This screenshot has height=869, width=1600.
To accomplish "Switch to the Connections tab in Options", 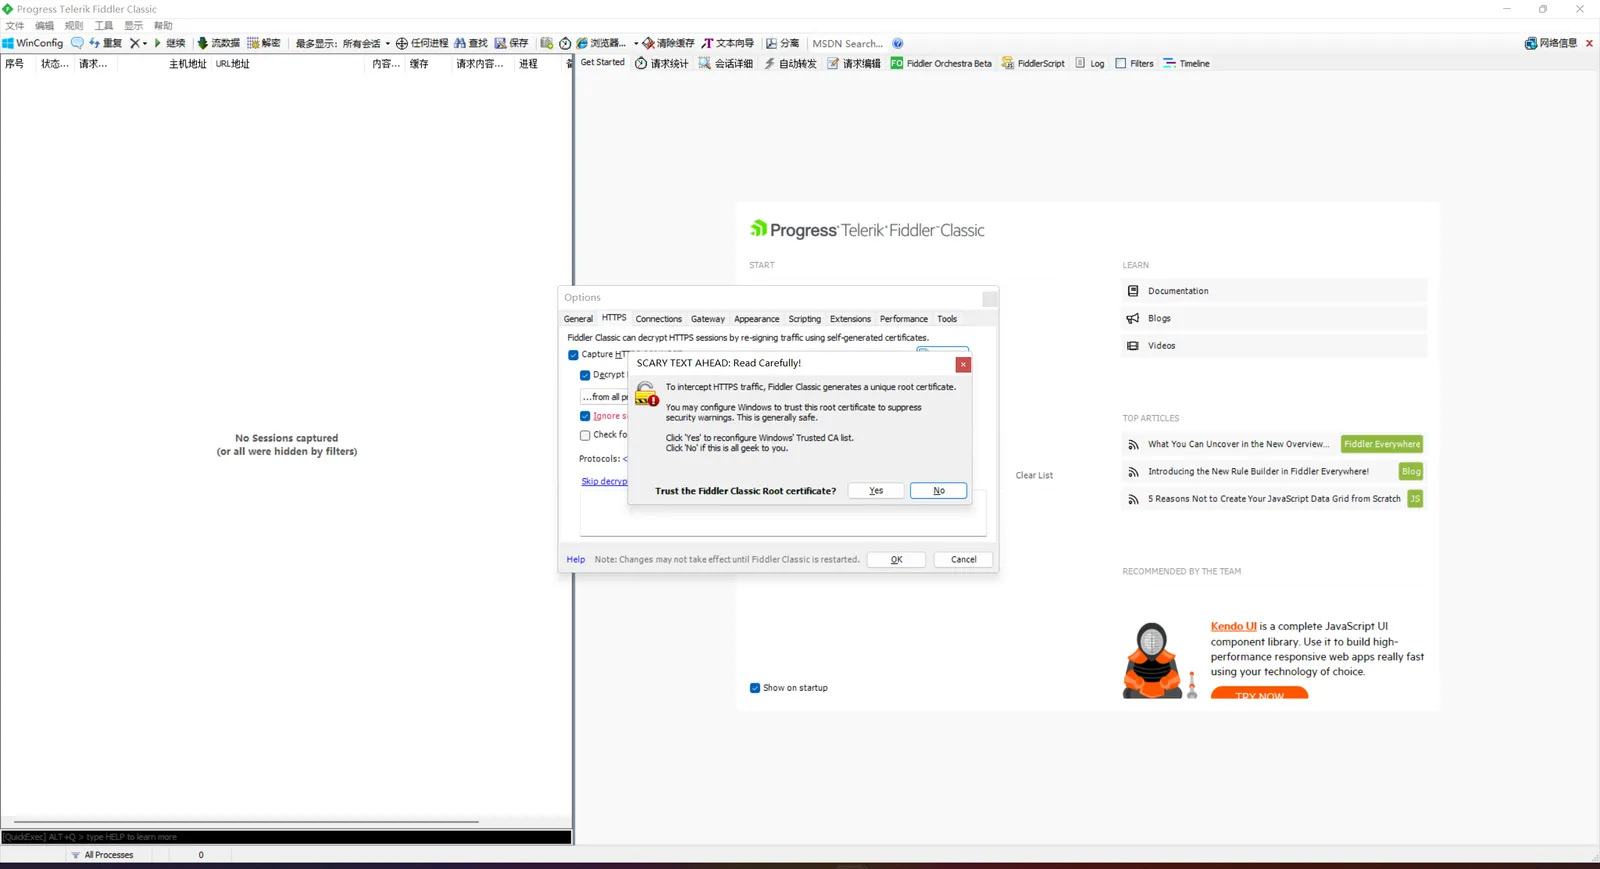I will [659, 319].
